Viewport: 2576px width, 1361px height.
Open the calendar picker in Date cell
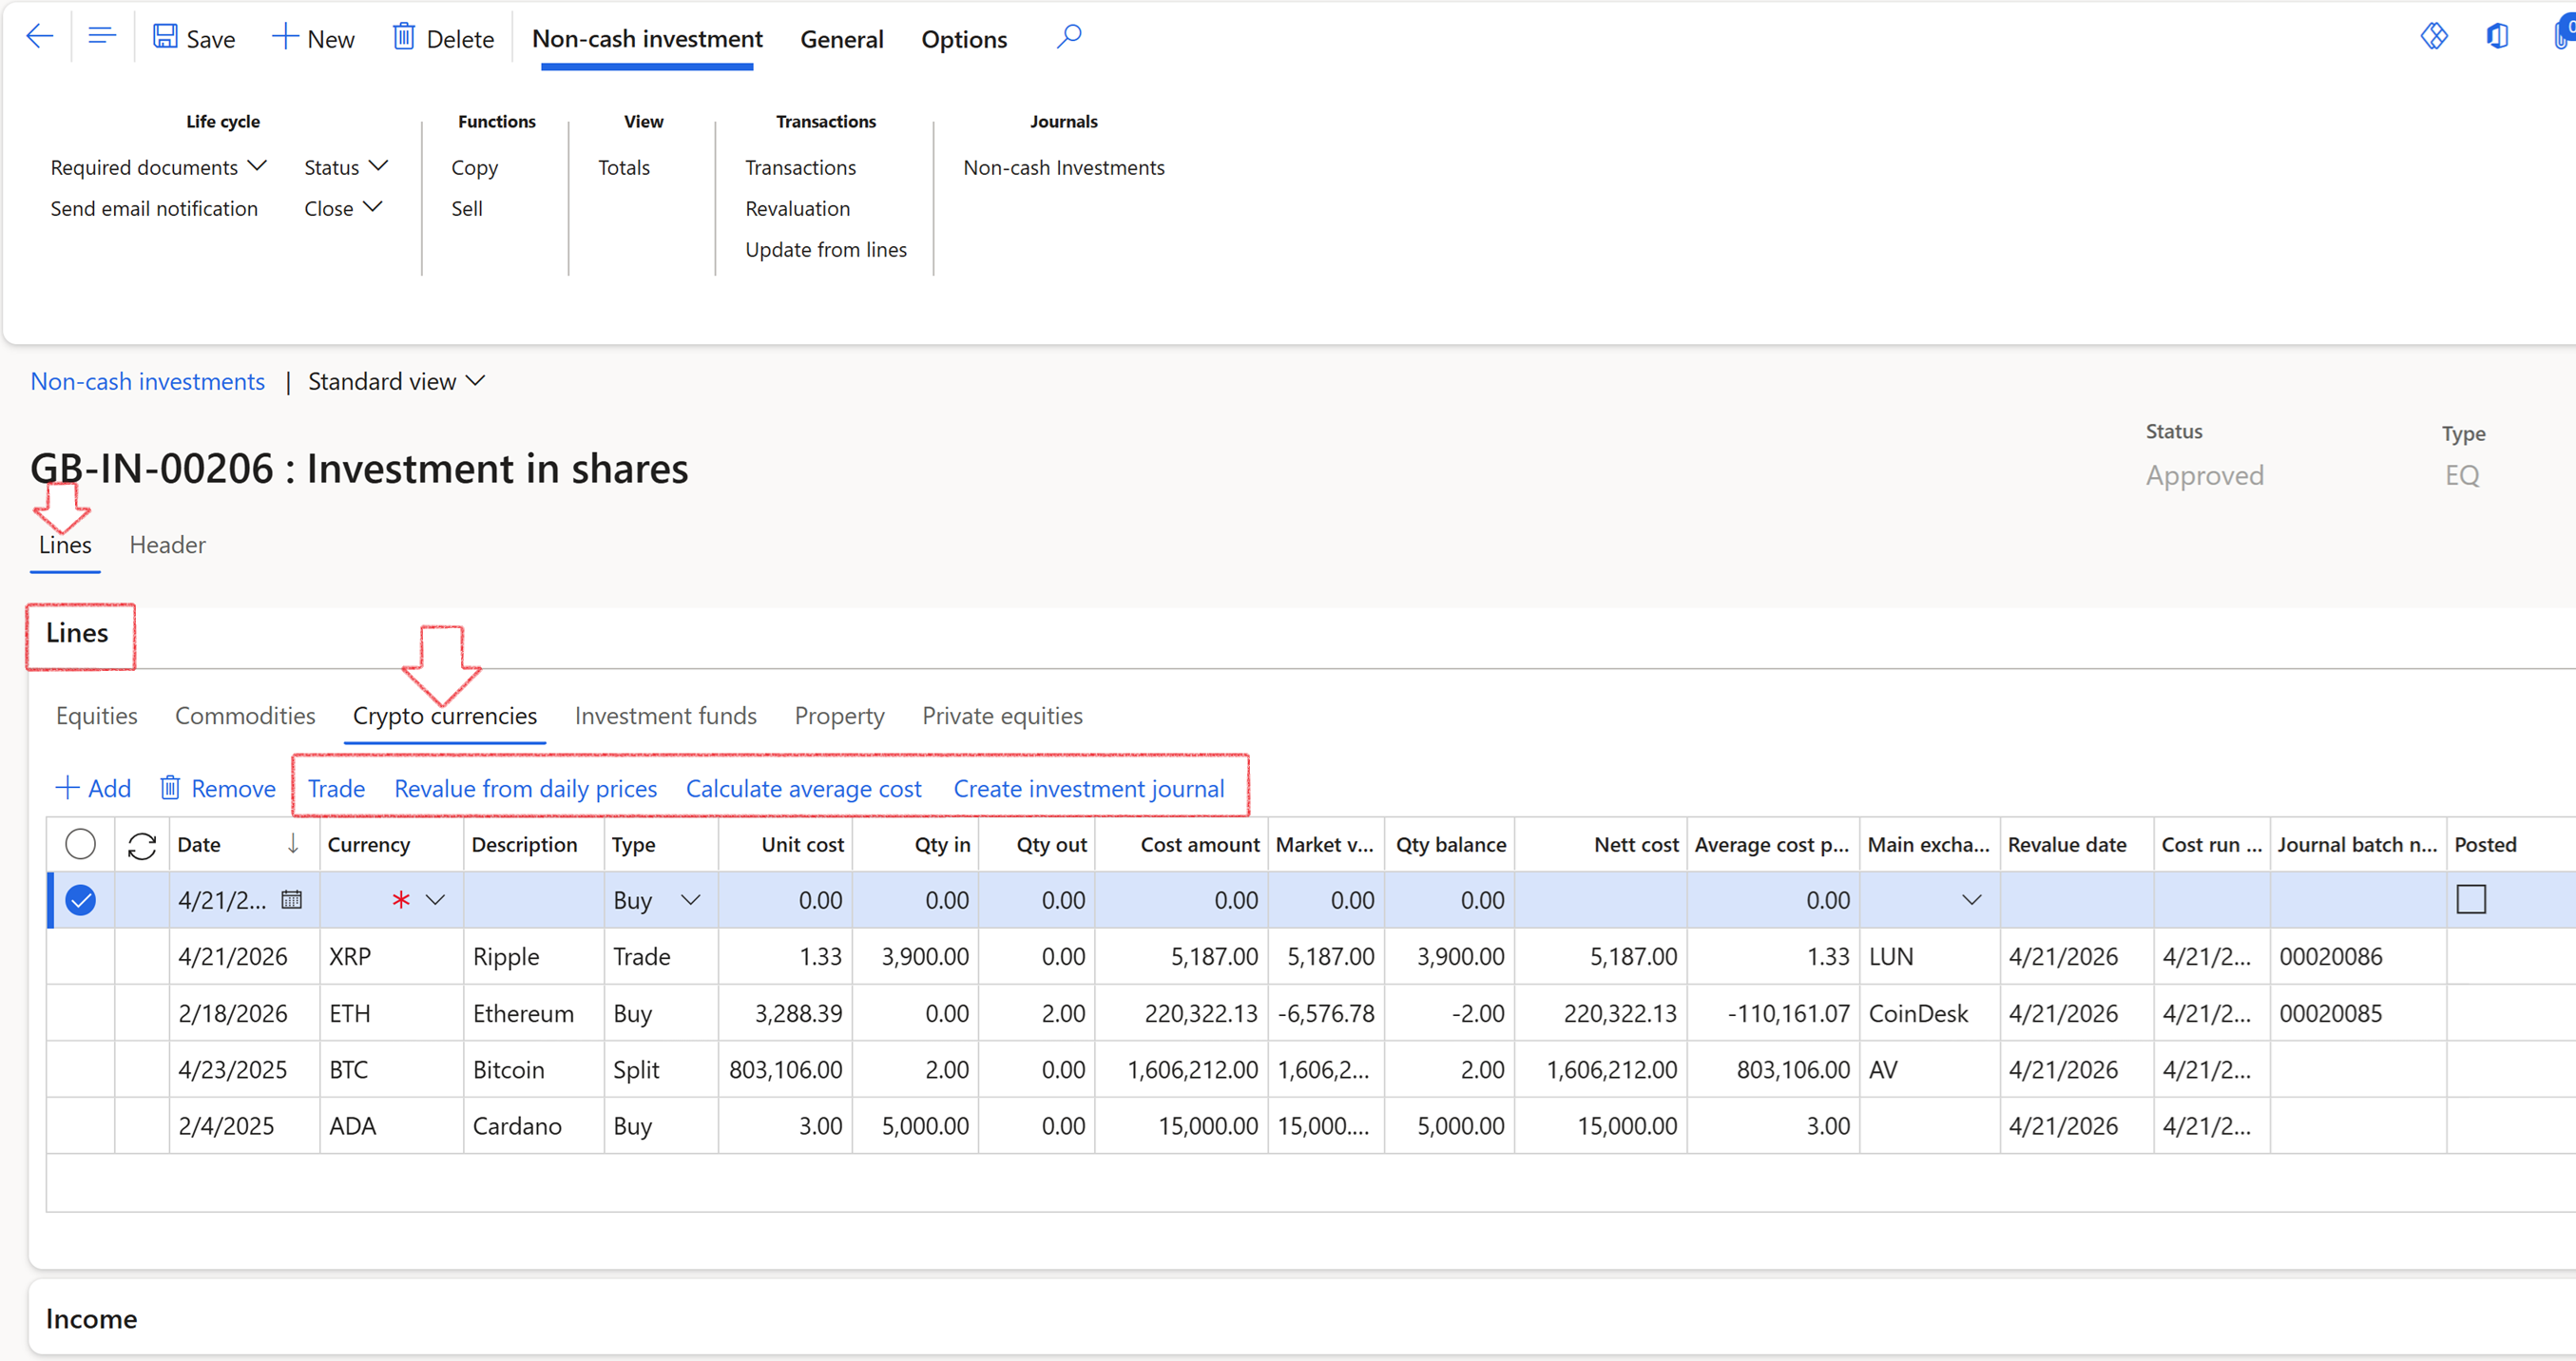point(291,900)
